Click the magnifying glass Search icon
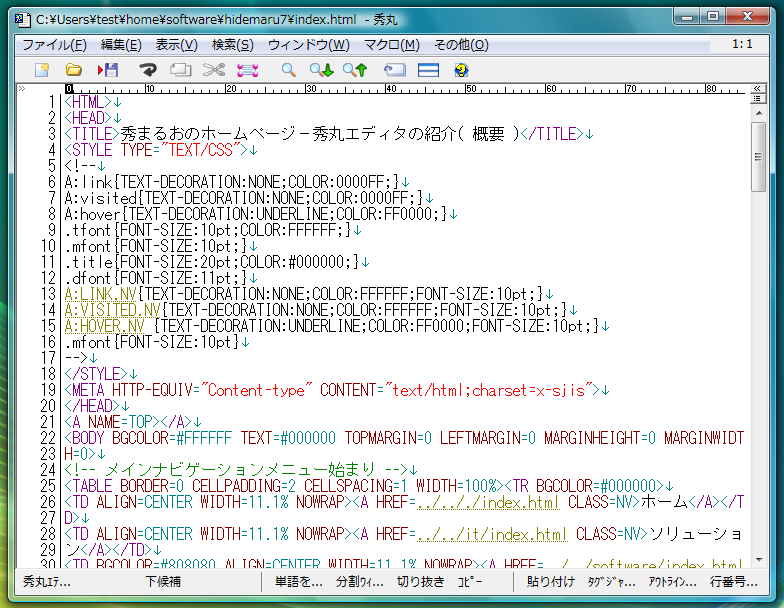This screenshot has width=784, height=608. (288, 70)
